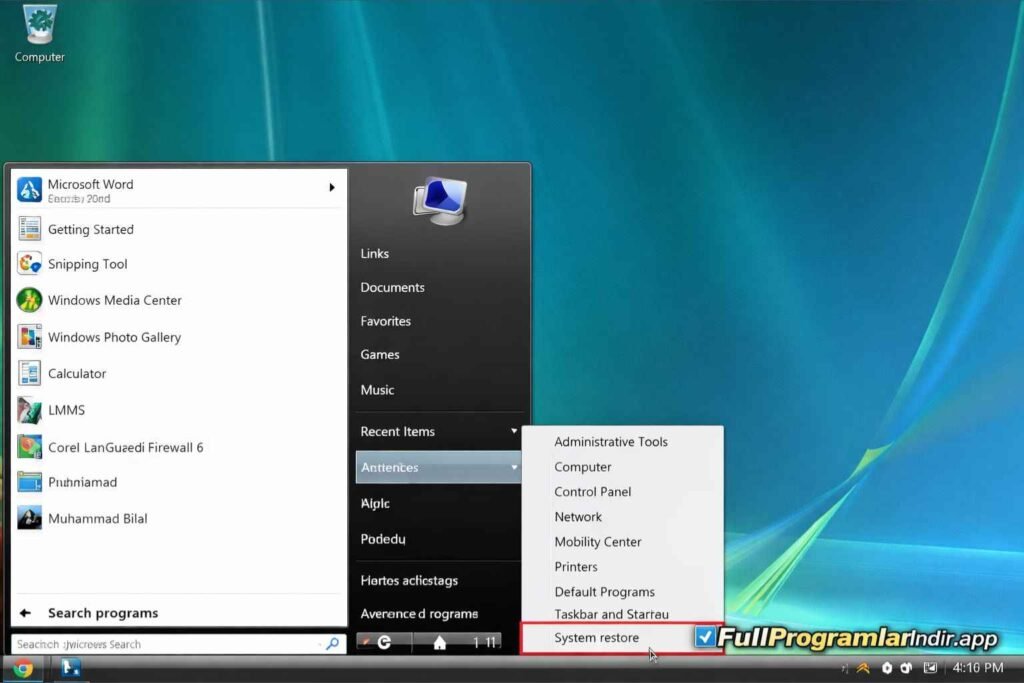The height and width of the screenshot is (683, 1024).
Task: Select Control Panel from the submenu
Action: point(591,492)
